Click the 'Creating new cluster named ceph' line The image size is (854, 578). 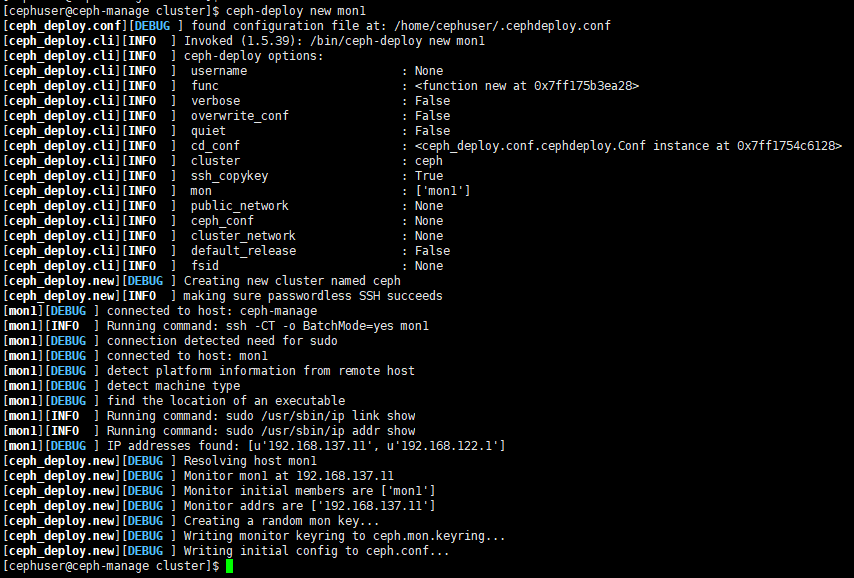pyautogui.click(x=292, y=281)
